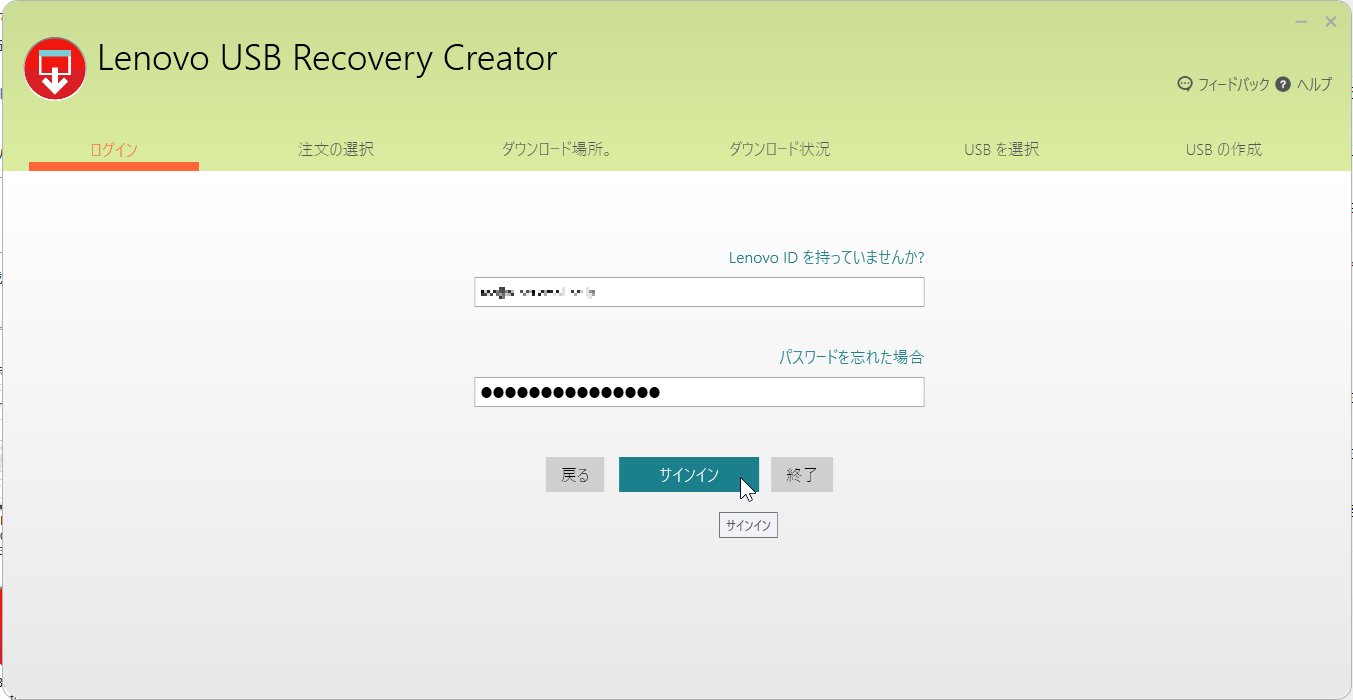This screenshot has height=700, width=1353.
Task: Open the フィードバック link
Action: (x=1233, y=85)
